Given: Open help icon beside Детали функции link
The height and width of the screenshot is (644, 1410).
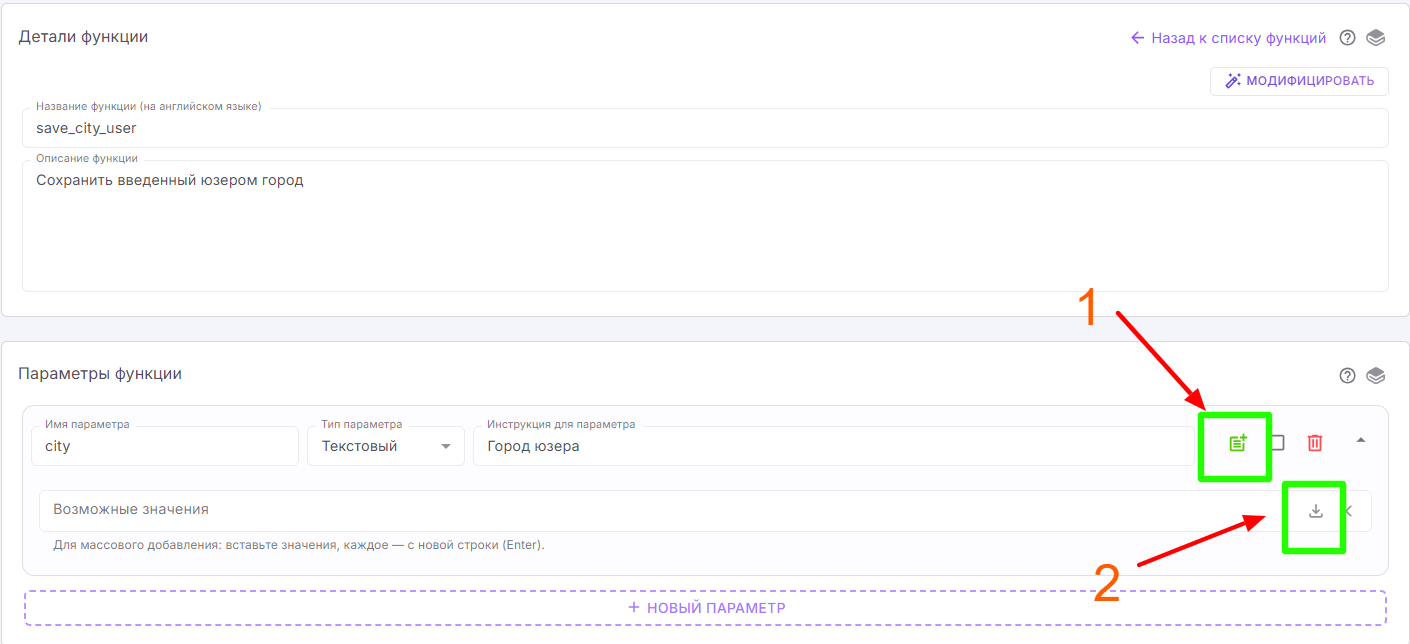Looking at the screenshot, I should pos(1347,38).
